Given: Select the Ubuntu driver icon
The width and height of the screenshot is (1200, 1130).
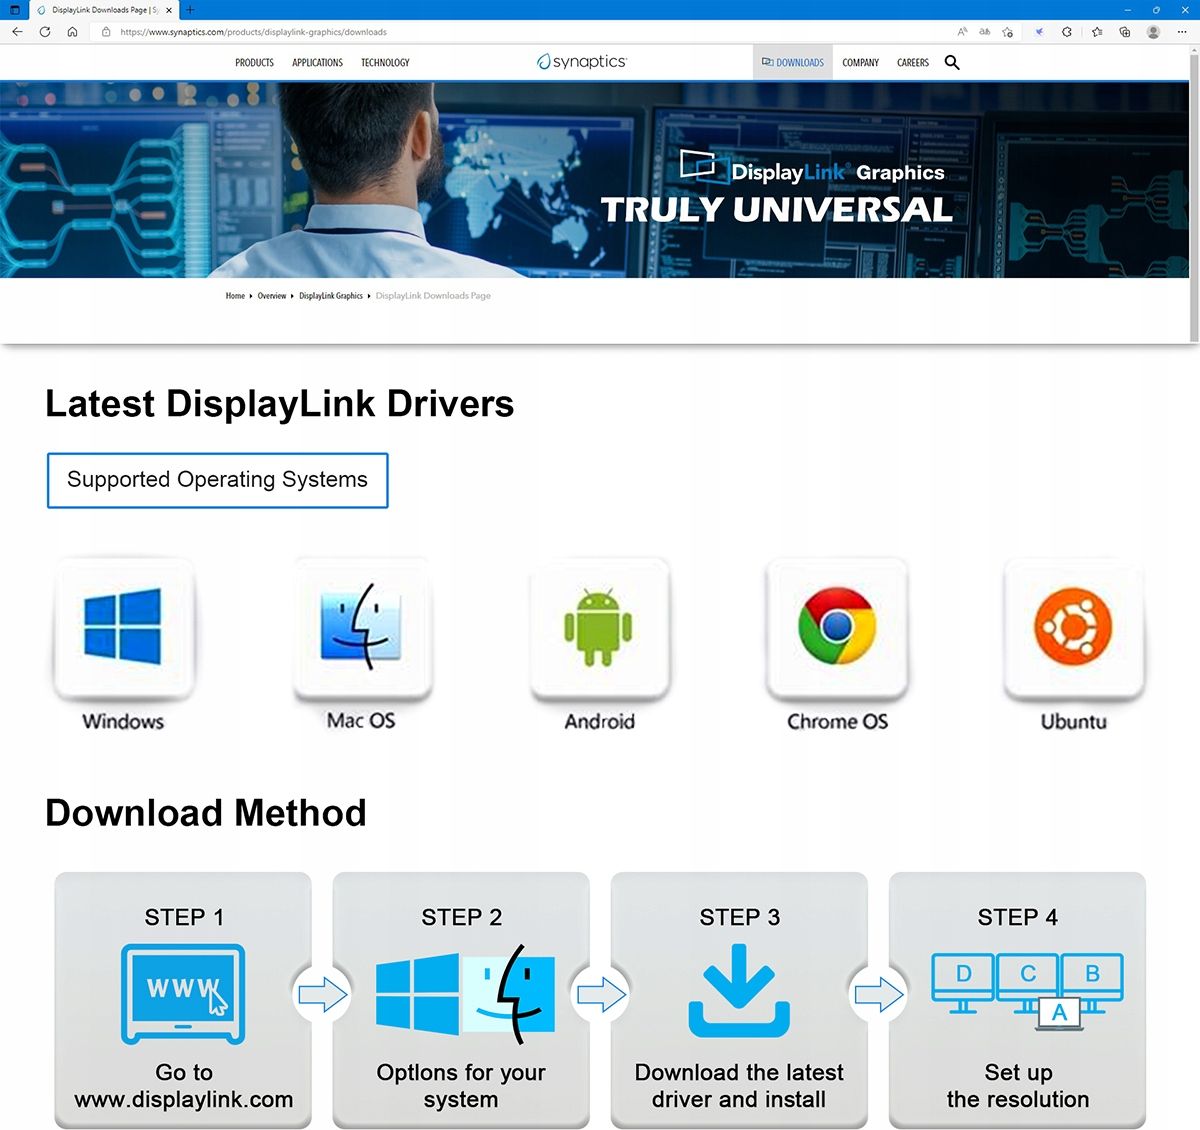Looking at the screenshot, I should 1073,627.
